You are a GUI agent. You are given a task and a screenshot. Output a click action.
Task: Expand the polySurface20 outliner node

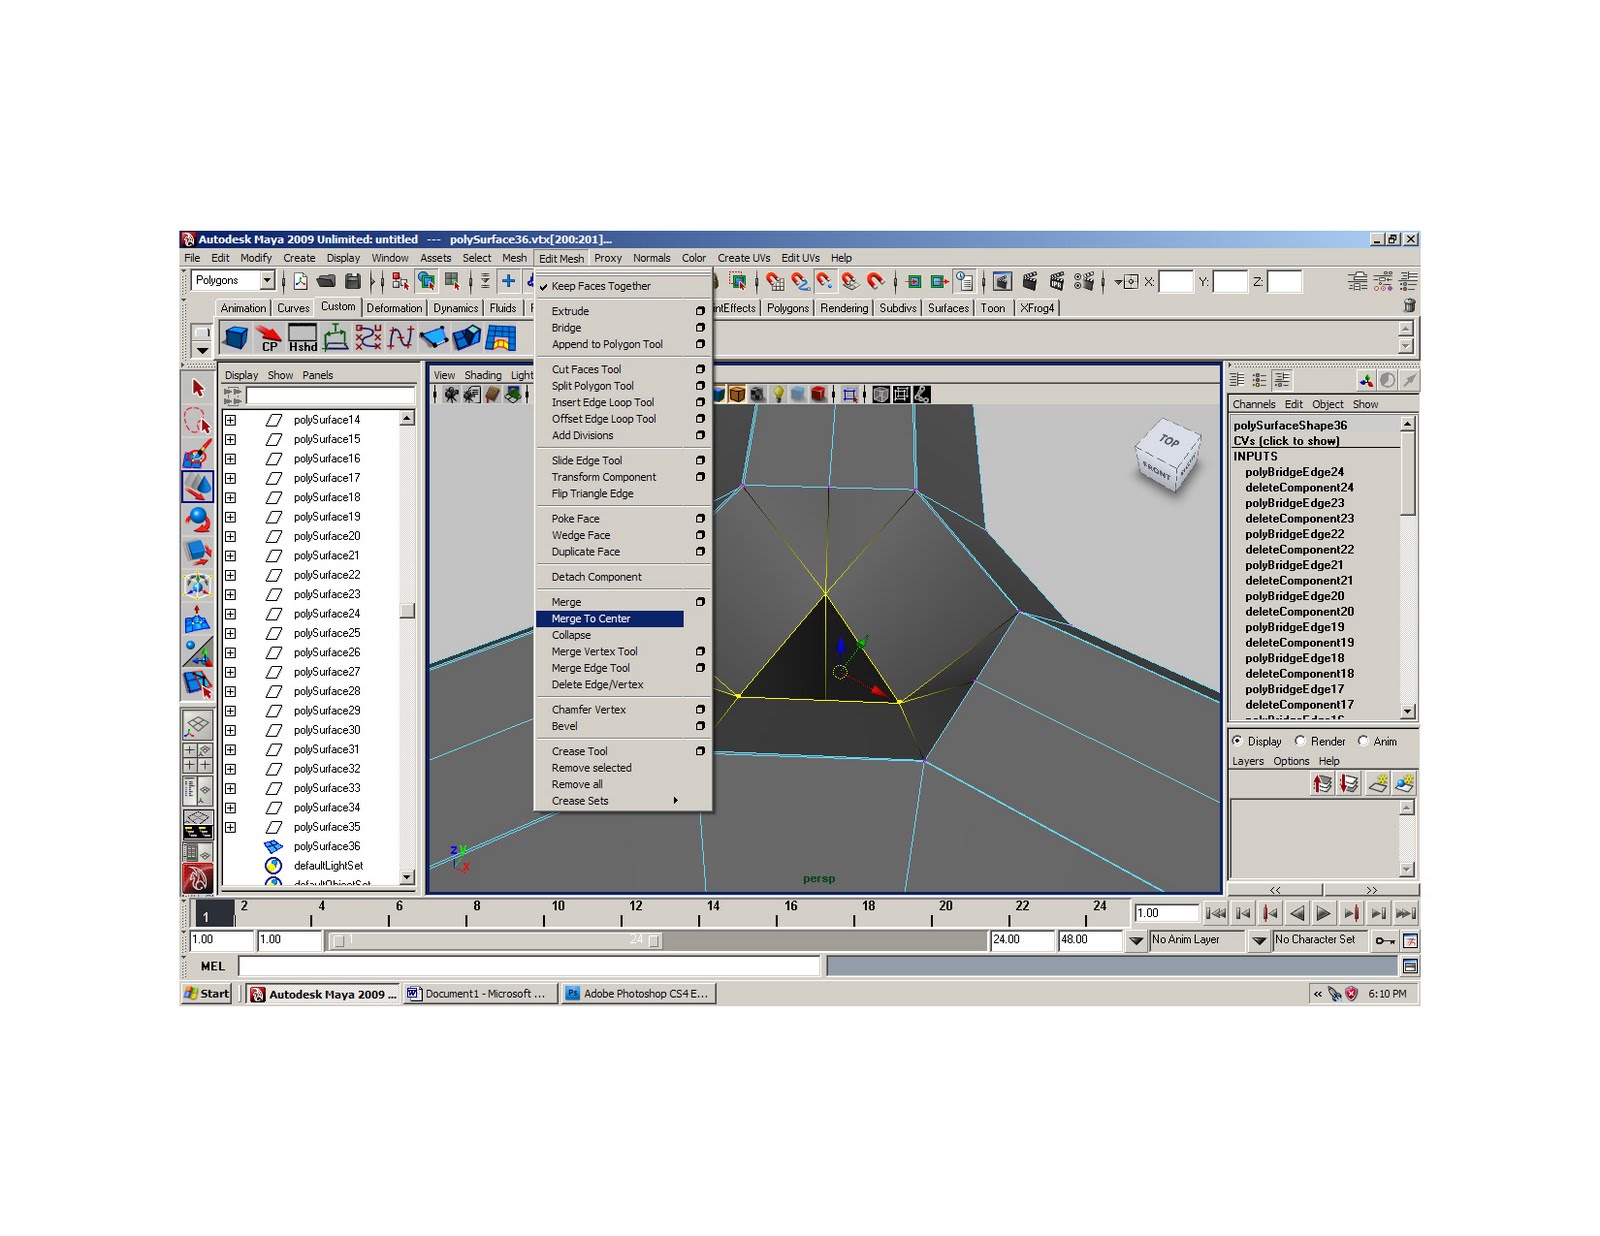coord(231,536)
